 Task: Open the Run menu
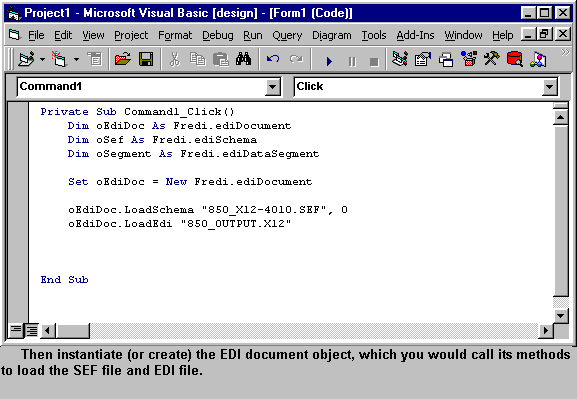[253, 35]
